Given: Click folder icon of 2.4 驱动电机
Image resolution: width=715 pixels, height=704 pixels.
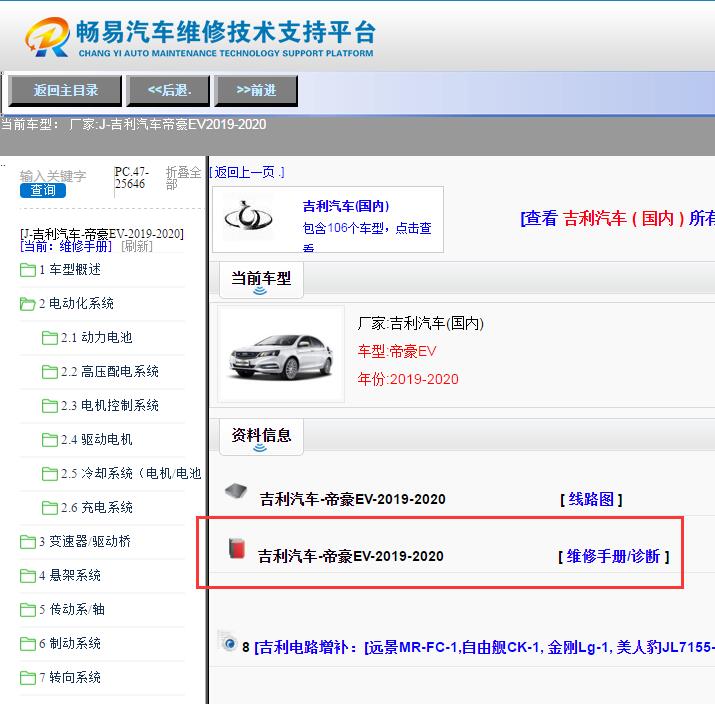Looking at the screenshot, I should [x=50, y=440].
